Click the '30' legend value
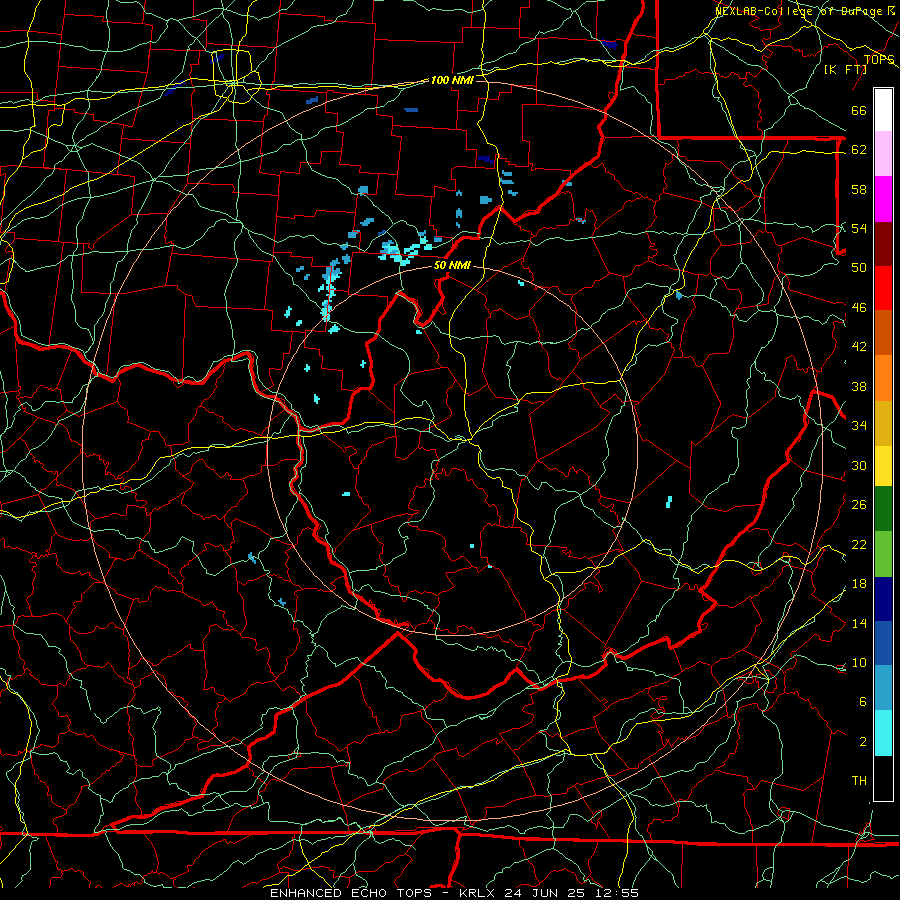900x900 pixels. pos(859,465)
